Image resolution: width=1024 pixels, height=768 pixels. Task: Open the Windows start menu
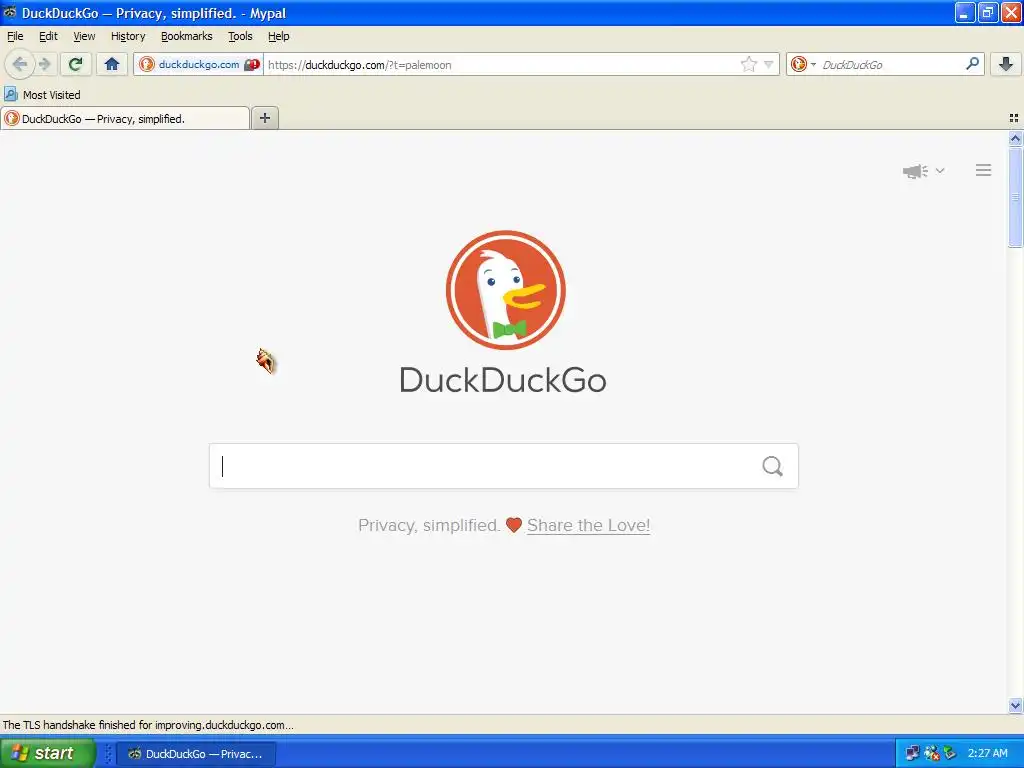click(47, 753)
